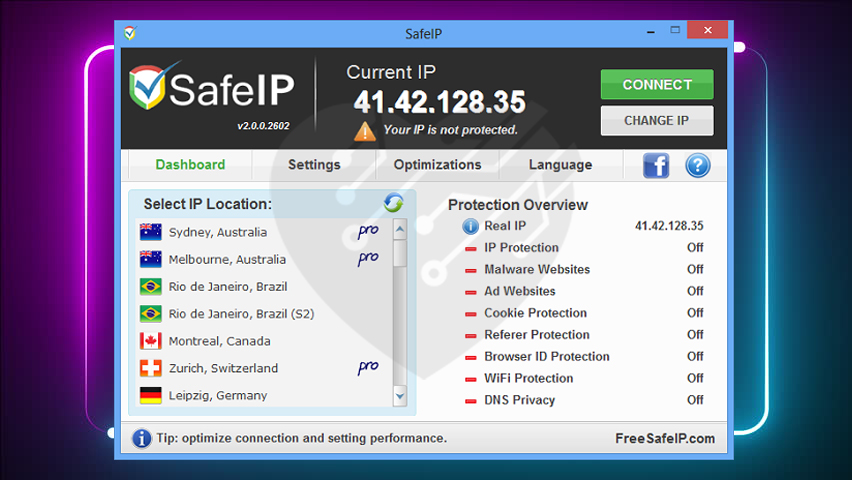Click the location list scroll down arrow
This screenshot has width=852, height=480.
click(x=400, y=396)
